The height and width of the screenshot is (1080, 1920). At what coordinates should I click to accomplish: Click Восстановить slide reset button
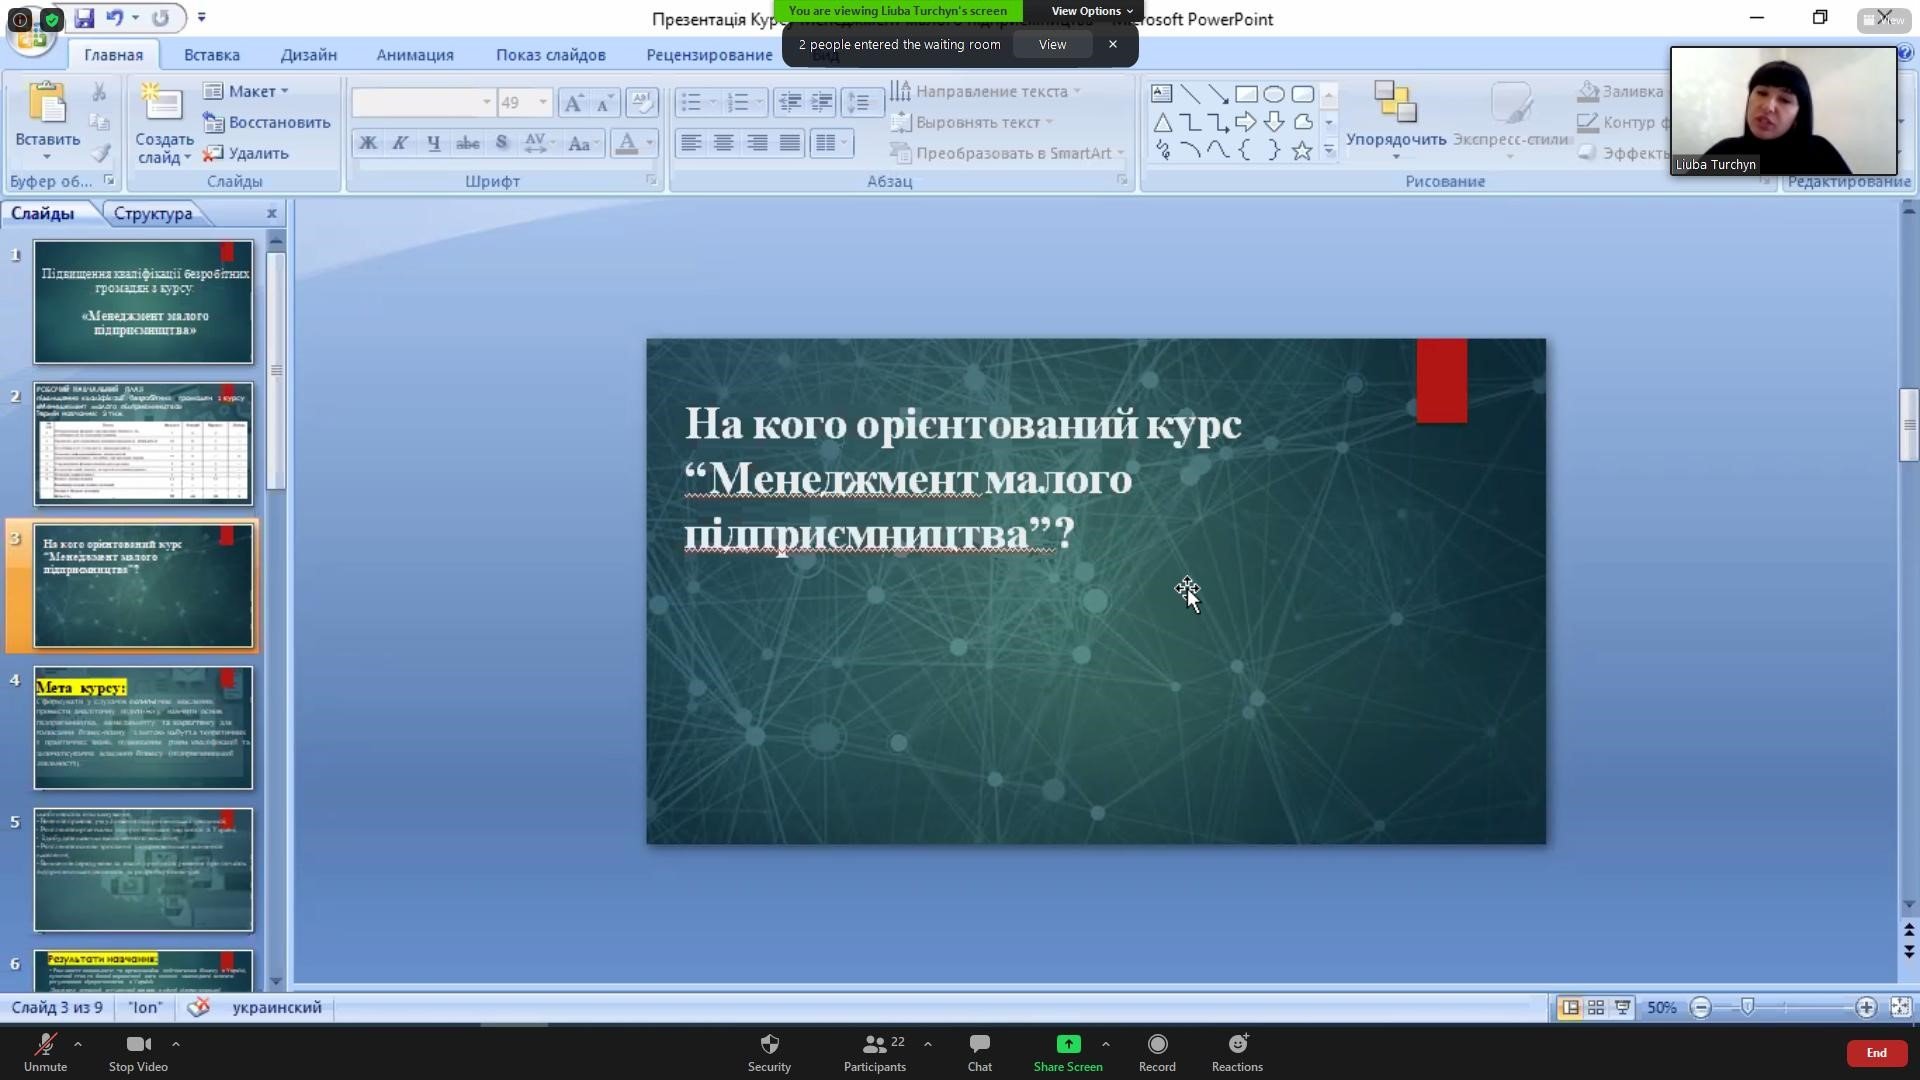click(266, 122)
